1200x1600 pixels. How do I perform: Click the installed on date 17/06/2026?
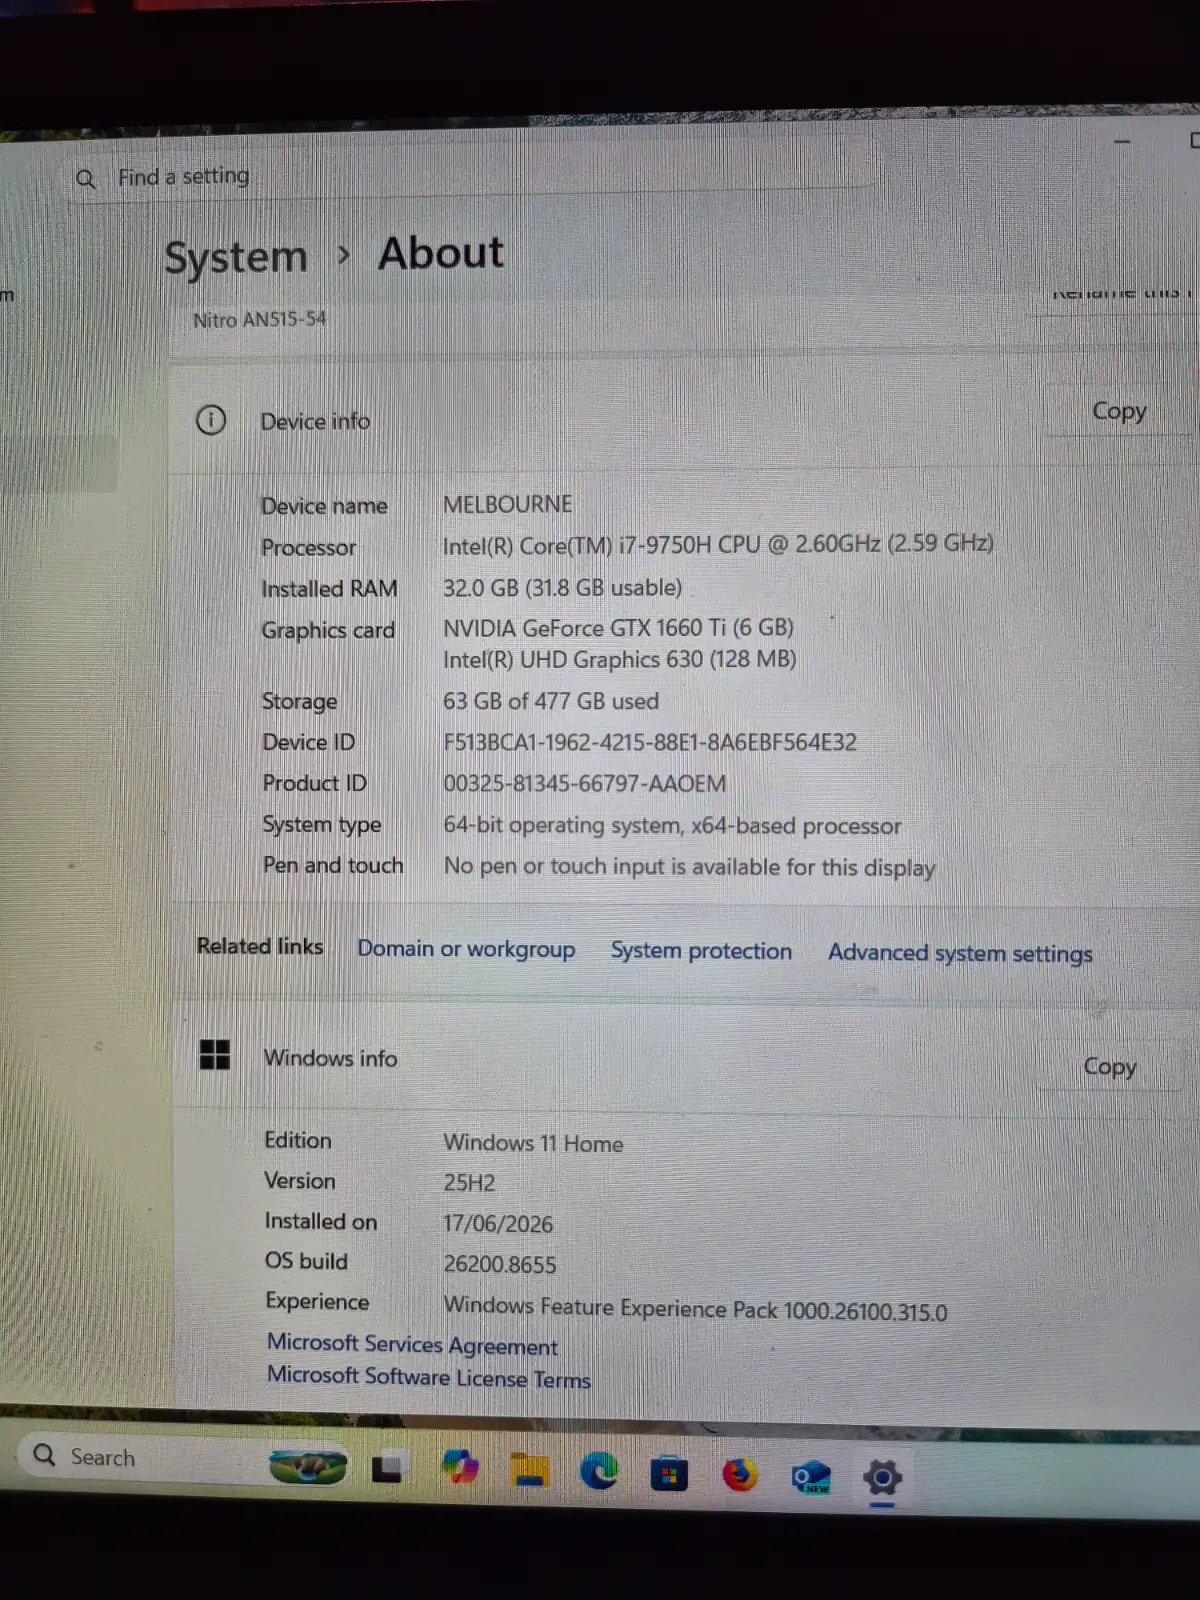pos(498,1224)
